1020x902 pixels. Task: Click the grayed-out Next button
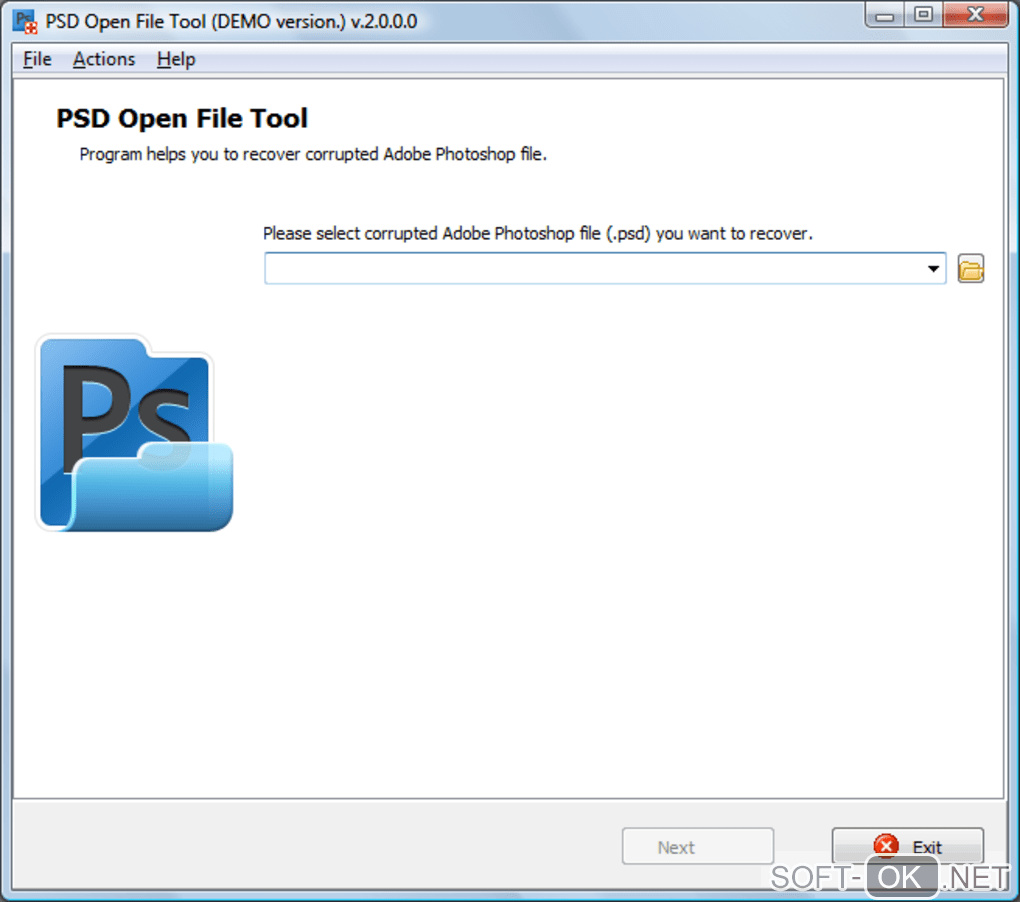tap(697, 846)
